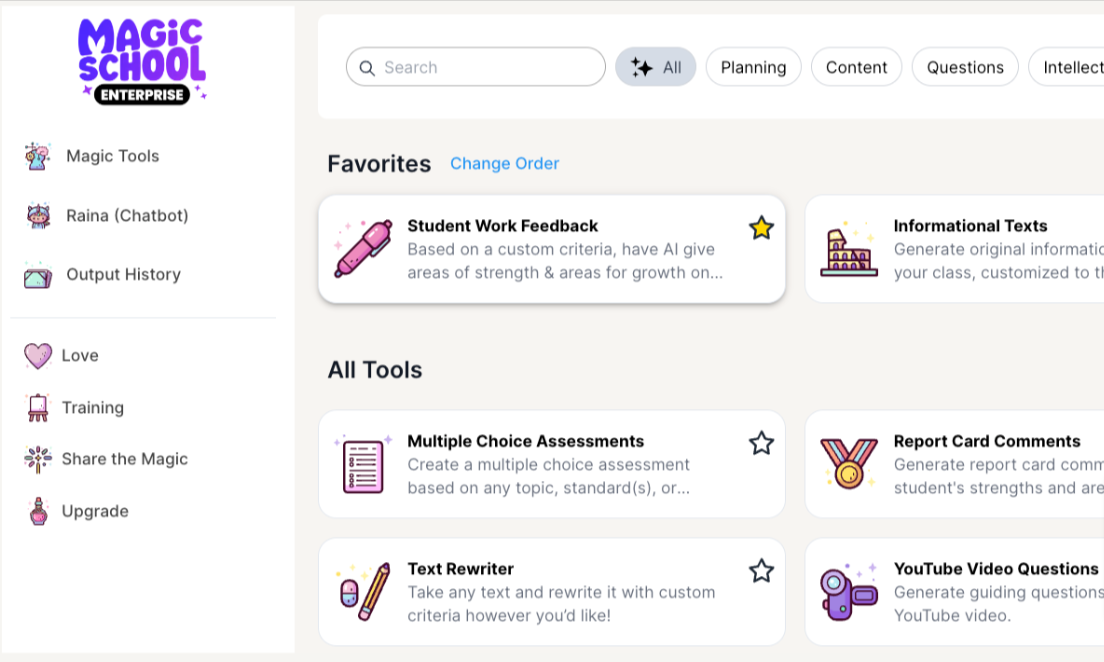The image size is (1104, 662).
Task: Click the Share the Magic sparkler icon
Action: pyautogui.click(x=38, y=459)
